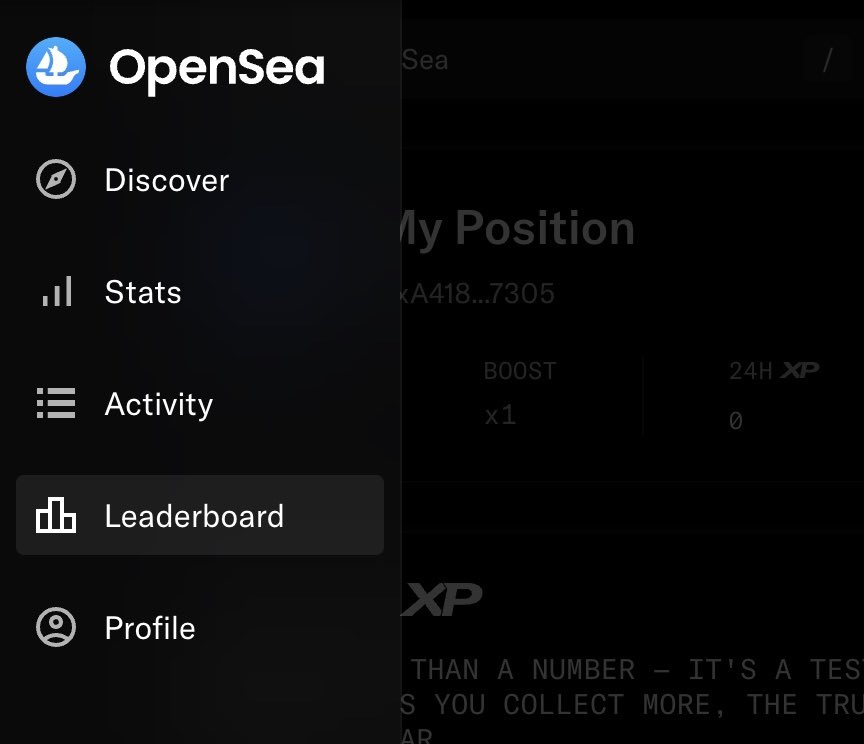Click the My Position heading

click(x=517, y=229)
